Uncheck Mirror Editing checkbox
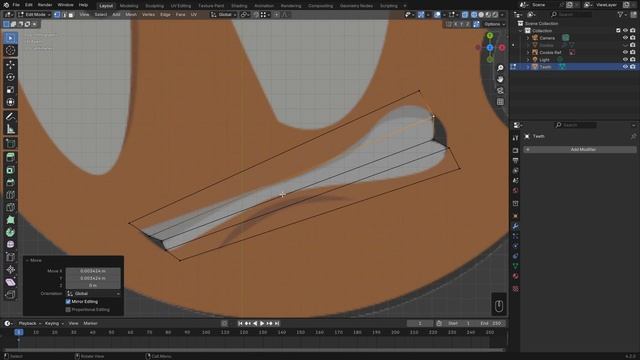640x360 pixels. (68, 302)
